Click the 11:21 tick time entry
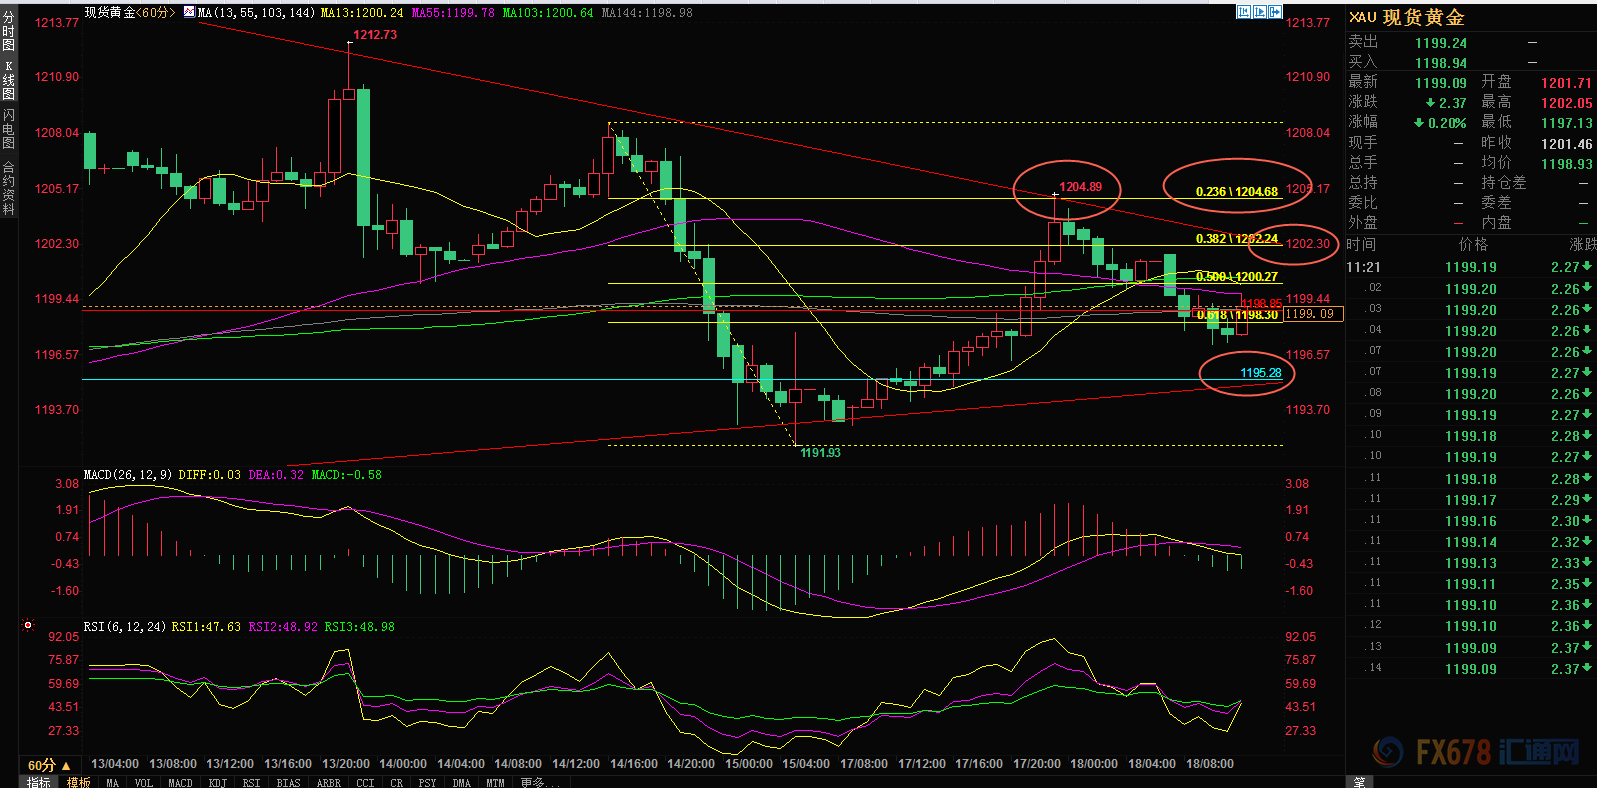 (x=1363, y=267)
